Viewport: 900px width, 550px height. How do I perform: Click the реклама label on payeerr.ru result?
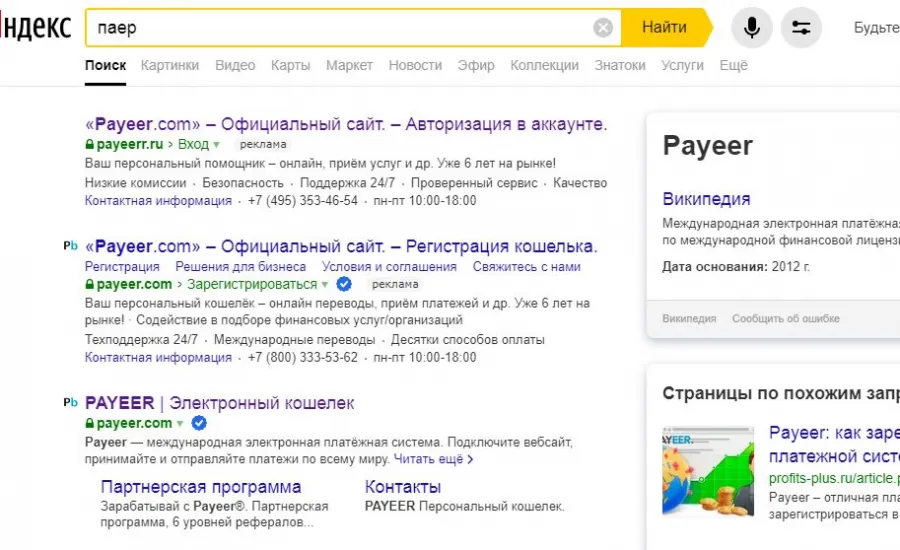pyautogui.click(x=263, y=144)
